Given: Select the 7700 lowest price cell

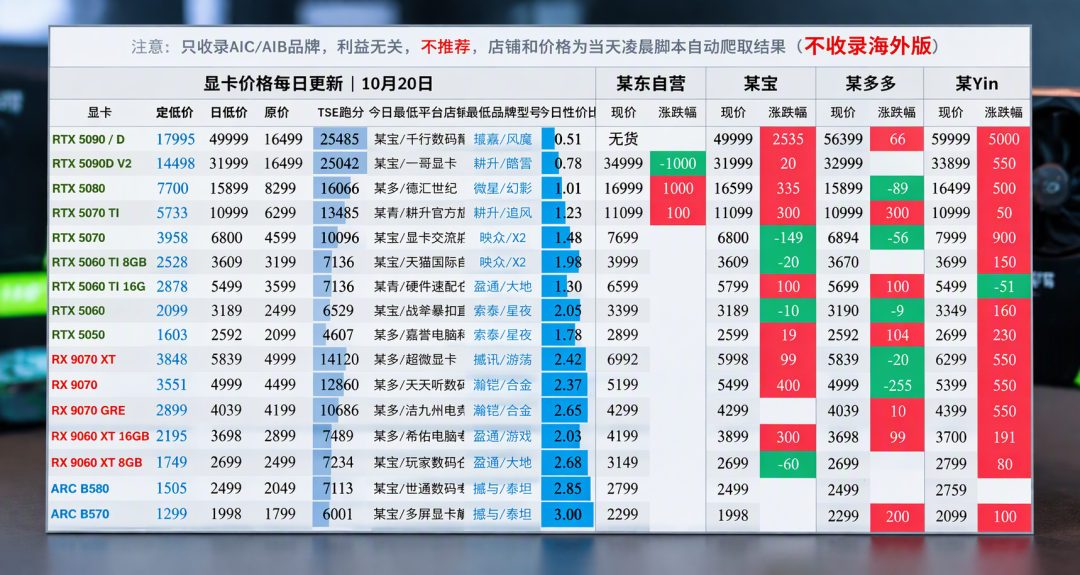Looking at the screenshot, I should [173, 189].
